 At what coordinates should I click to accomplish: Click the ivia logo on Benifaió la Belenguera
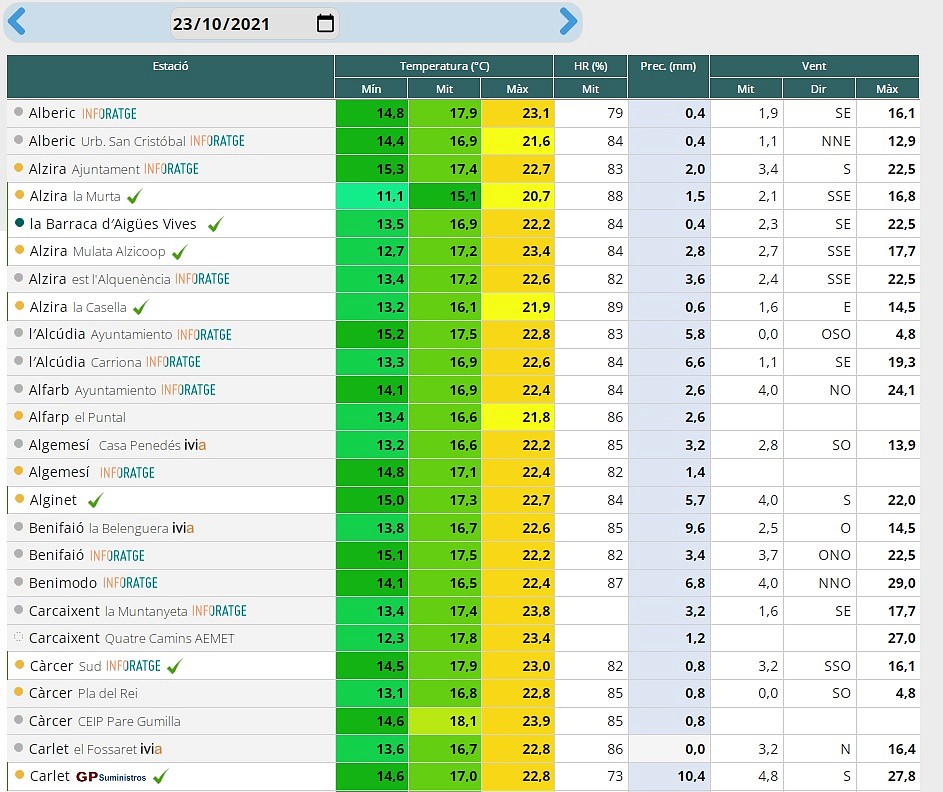tap(183, 528)
